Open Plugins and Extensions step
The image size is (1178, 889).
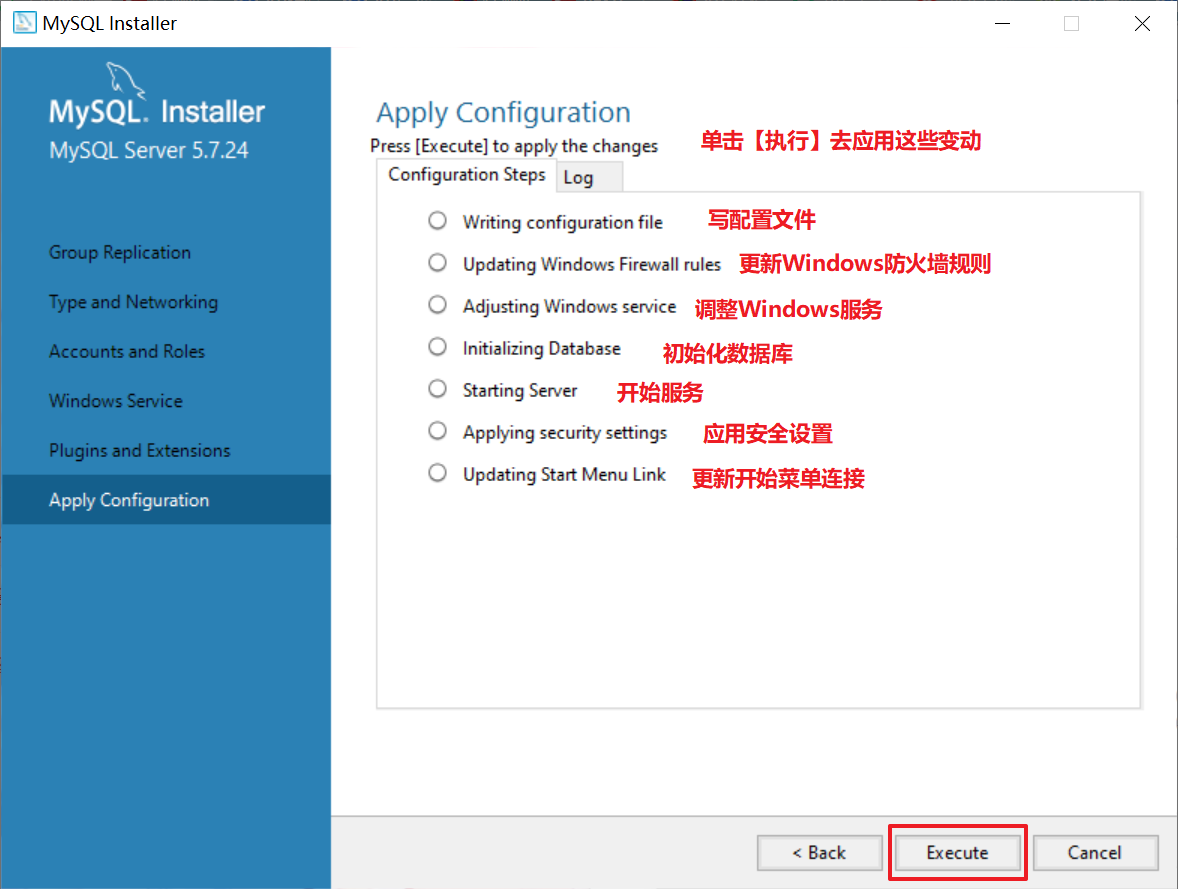point(140,451)
